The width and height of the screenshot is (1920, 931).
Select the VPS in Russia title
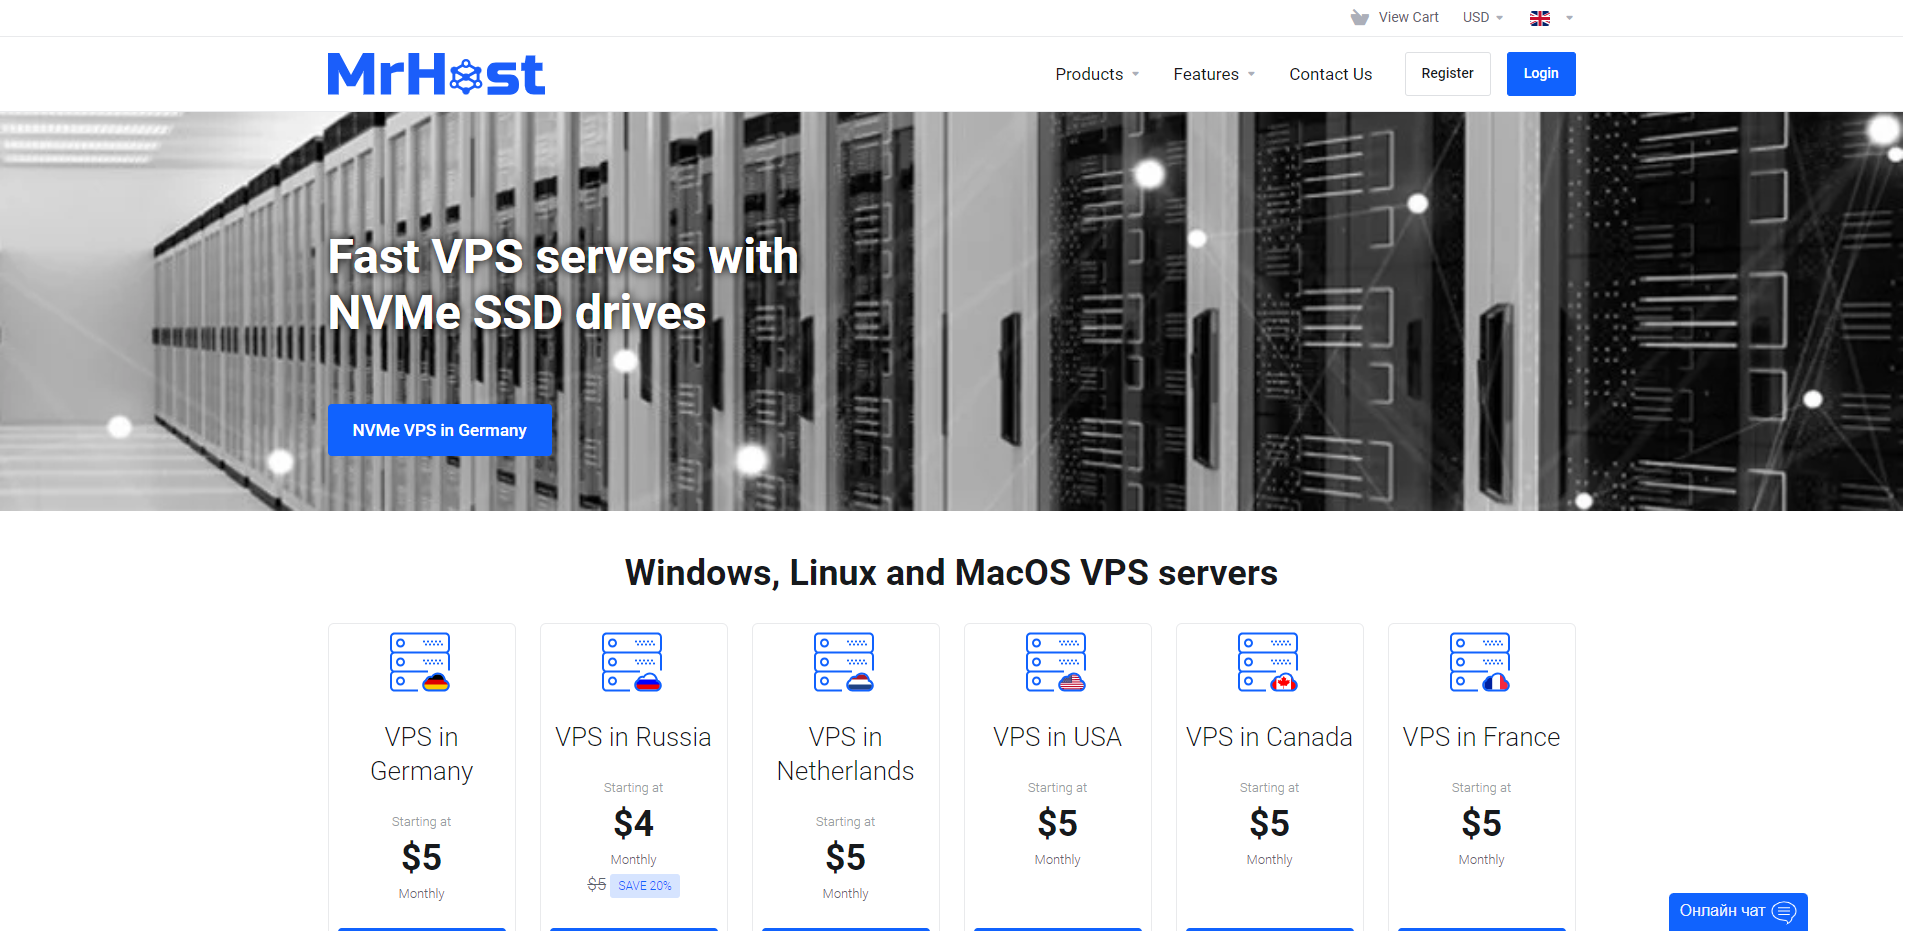click(x=633, y=737)
